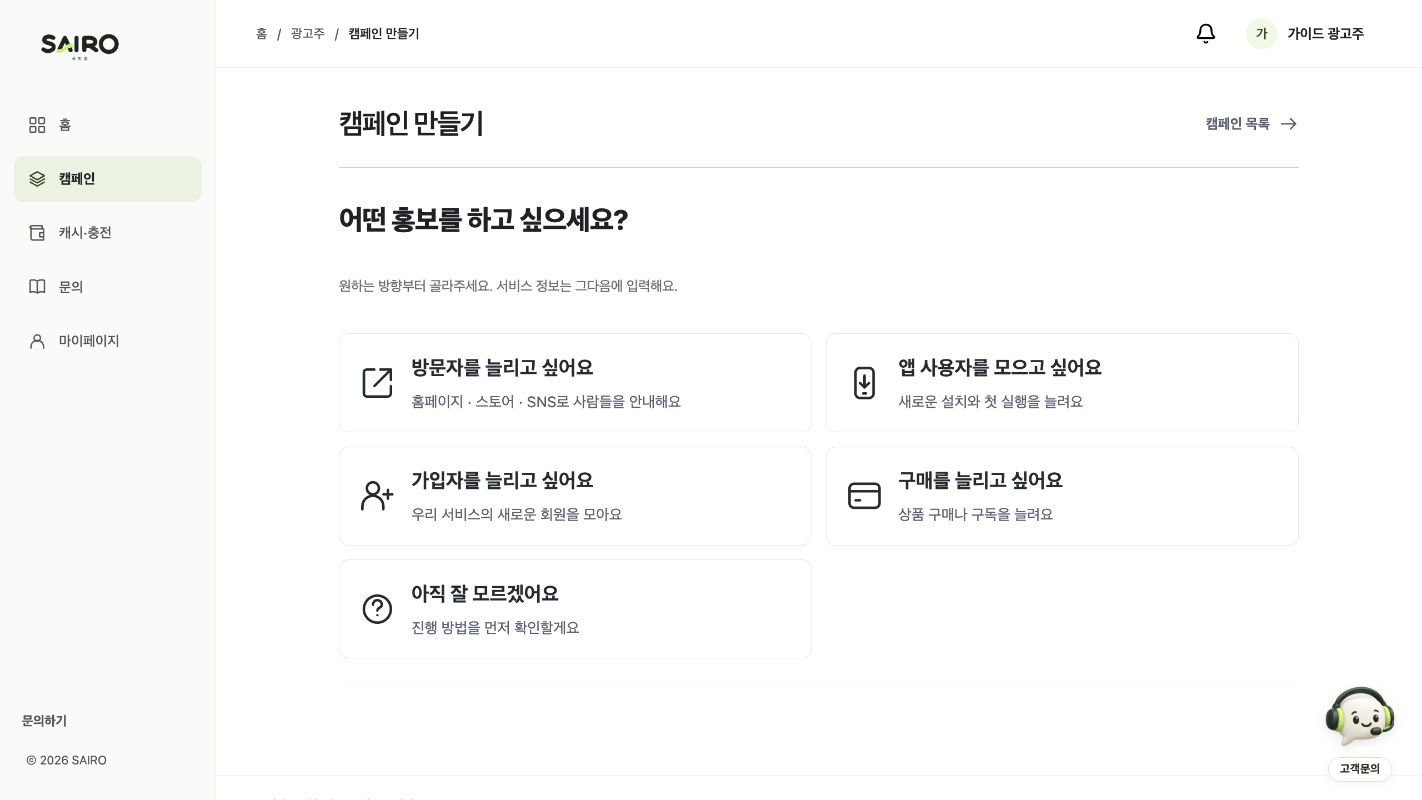Choose 구매를 늘리고 싶어요 option
The width and height of the screenshot is (1422, 800).
click(x=1062, y=496)
